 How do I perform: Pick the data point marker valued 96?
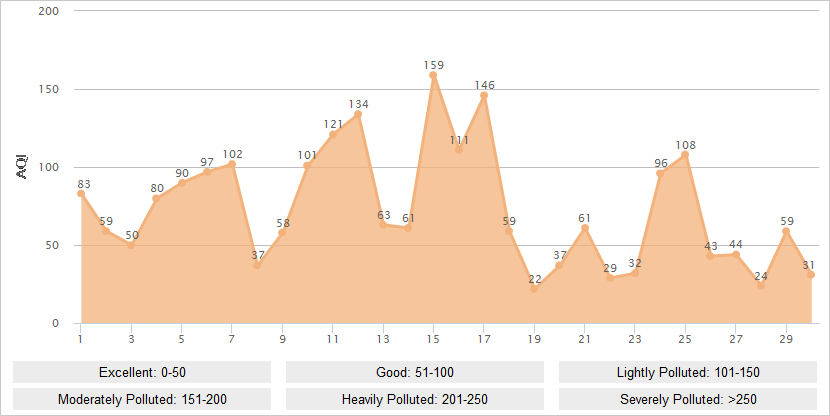660,174
